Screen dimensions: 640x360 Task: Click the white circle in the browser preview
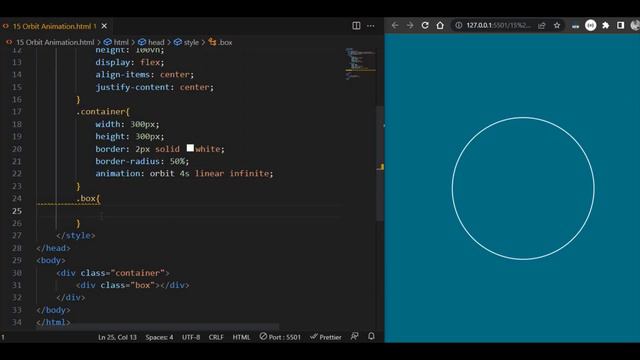click(523, 188)
